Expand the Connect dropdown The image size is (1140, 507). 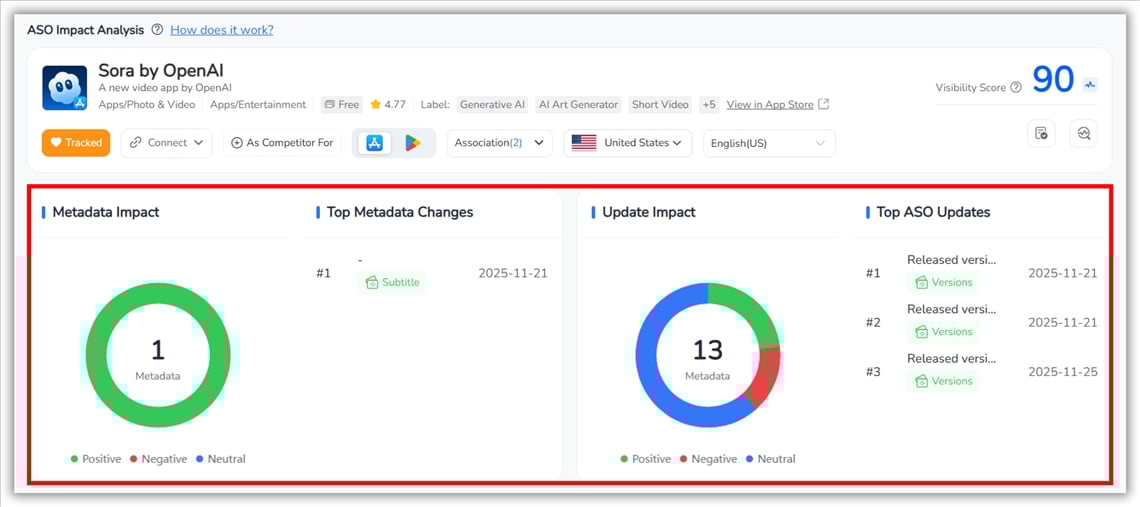click(166, 143)
